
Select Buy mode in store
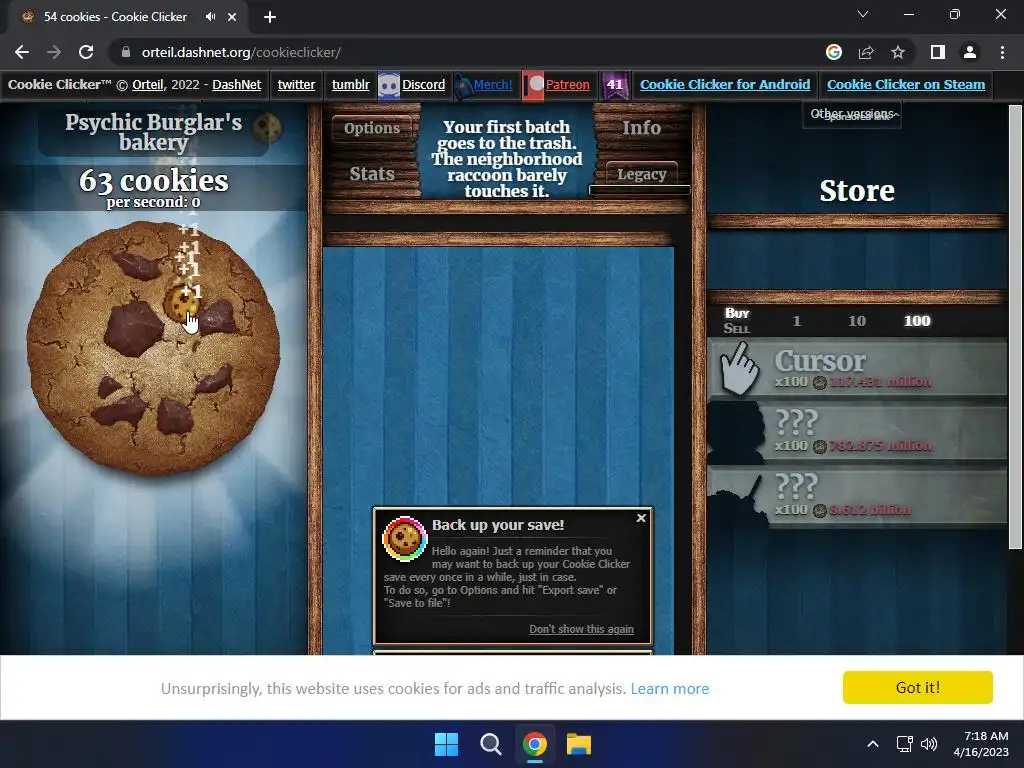(737, 313)
